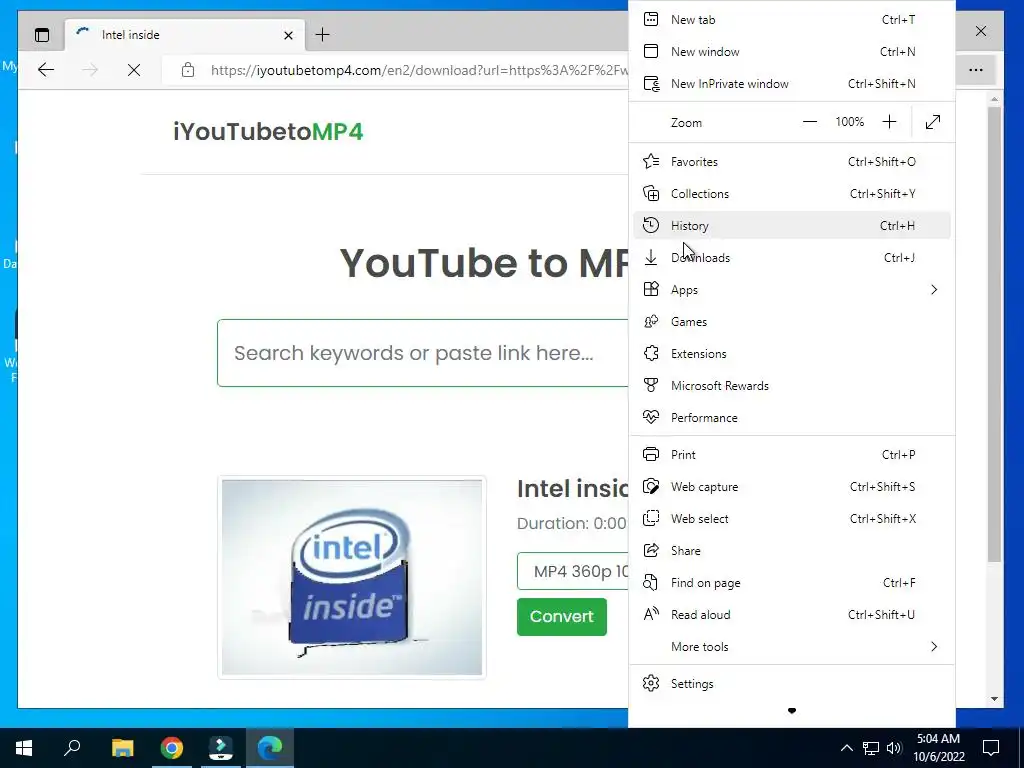Open Collections from the Edge menu
Viewport: 1024px width, 768px height.
[792, 193]
